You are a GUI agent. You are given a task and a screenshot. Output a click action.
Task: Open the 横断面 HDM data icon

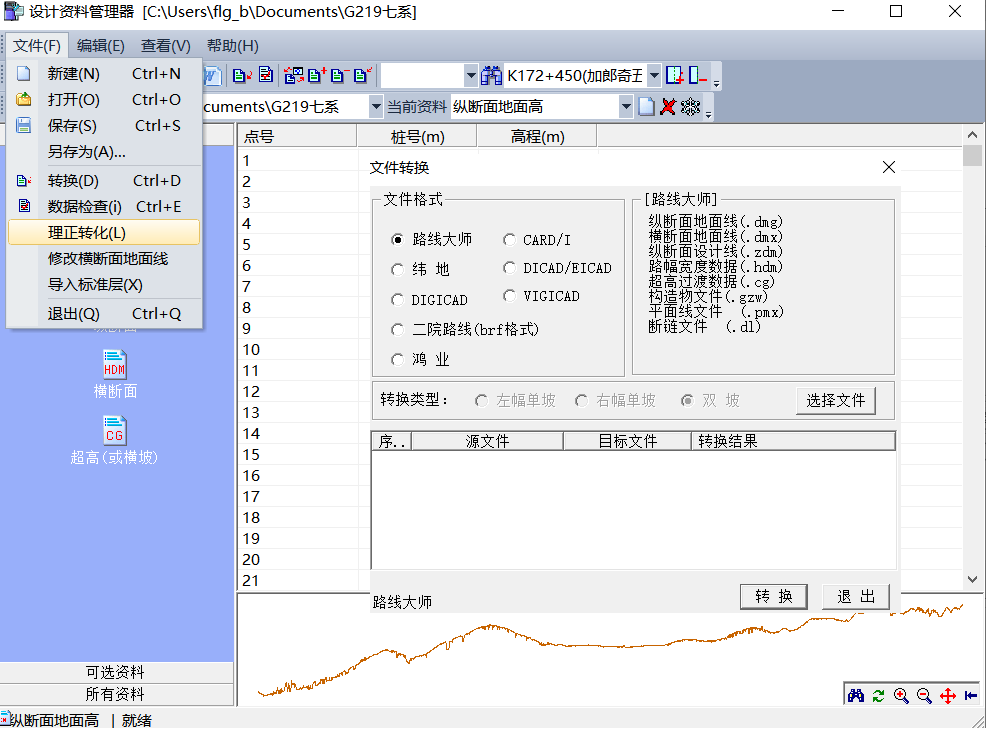pos(115,365)
